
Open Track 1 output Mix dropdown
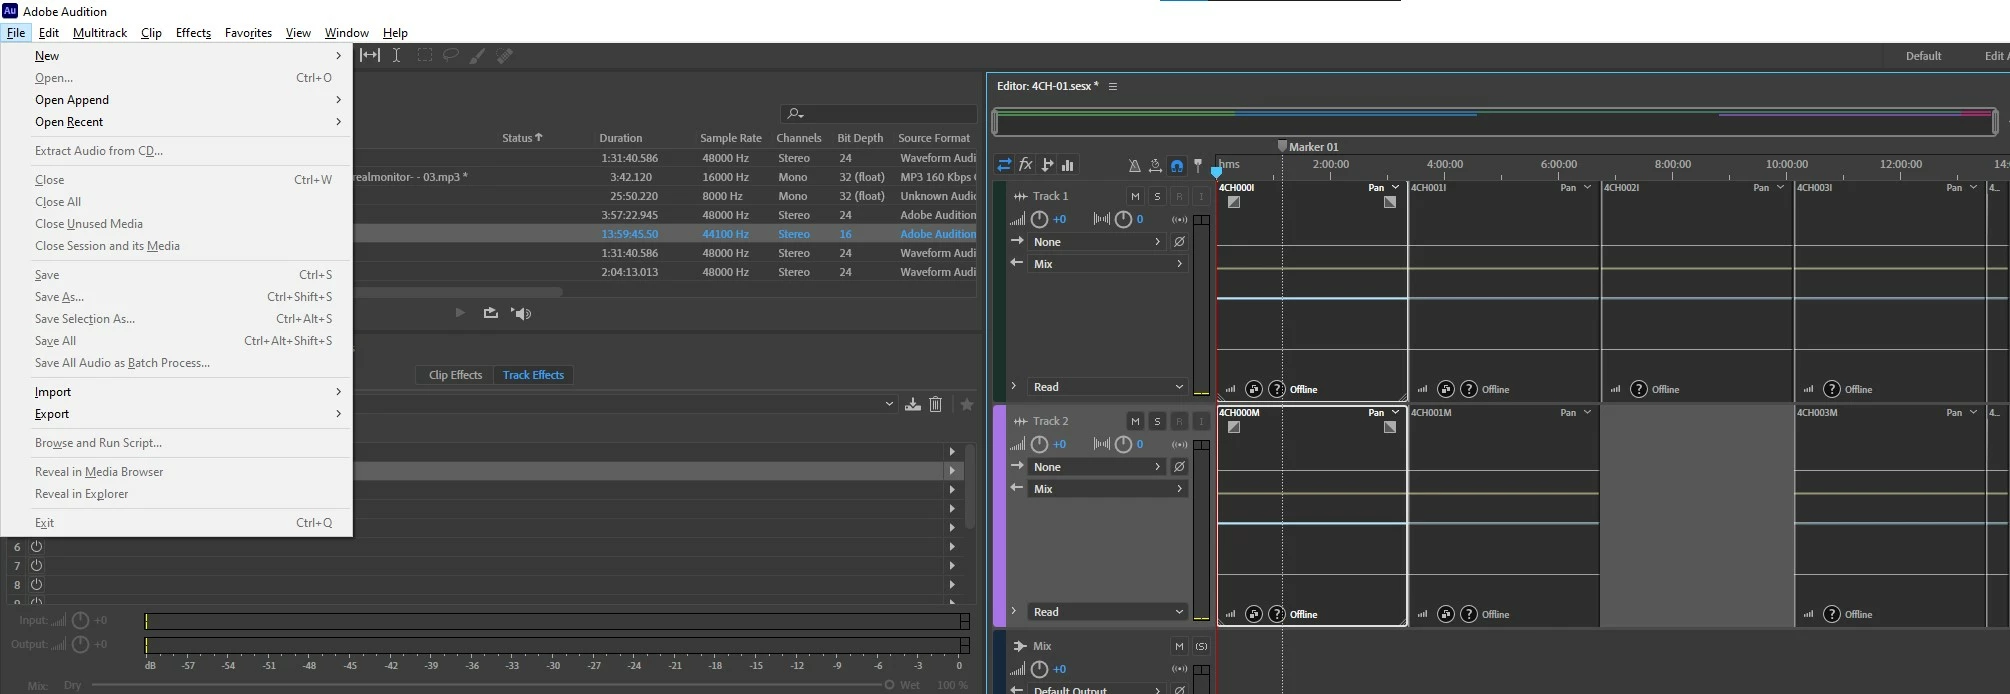(1108, 264)
